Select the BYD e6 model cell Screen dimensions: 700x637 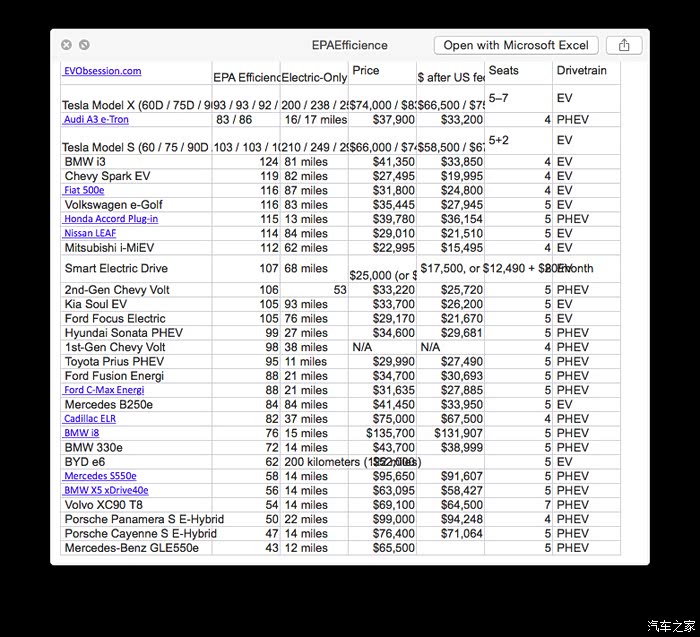[85, 462]
